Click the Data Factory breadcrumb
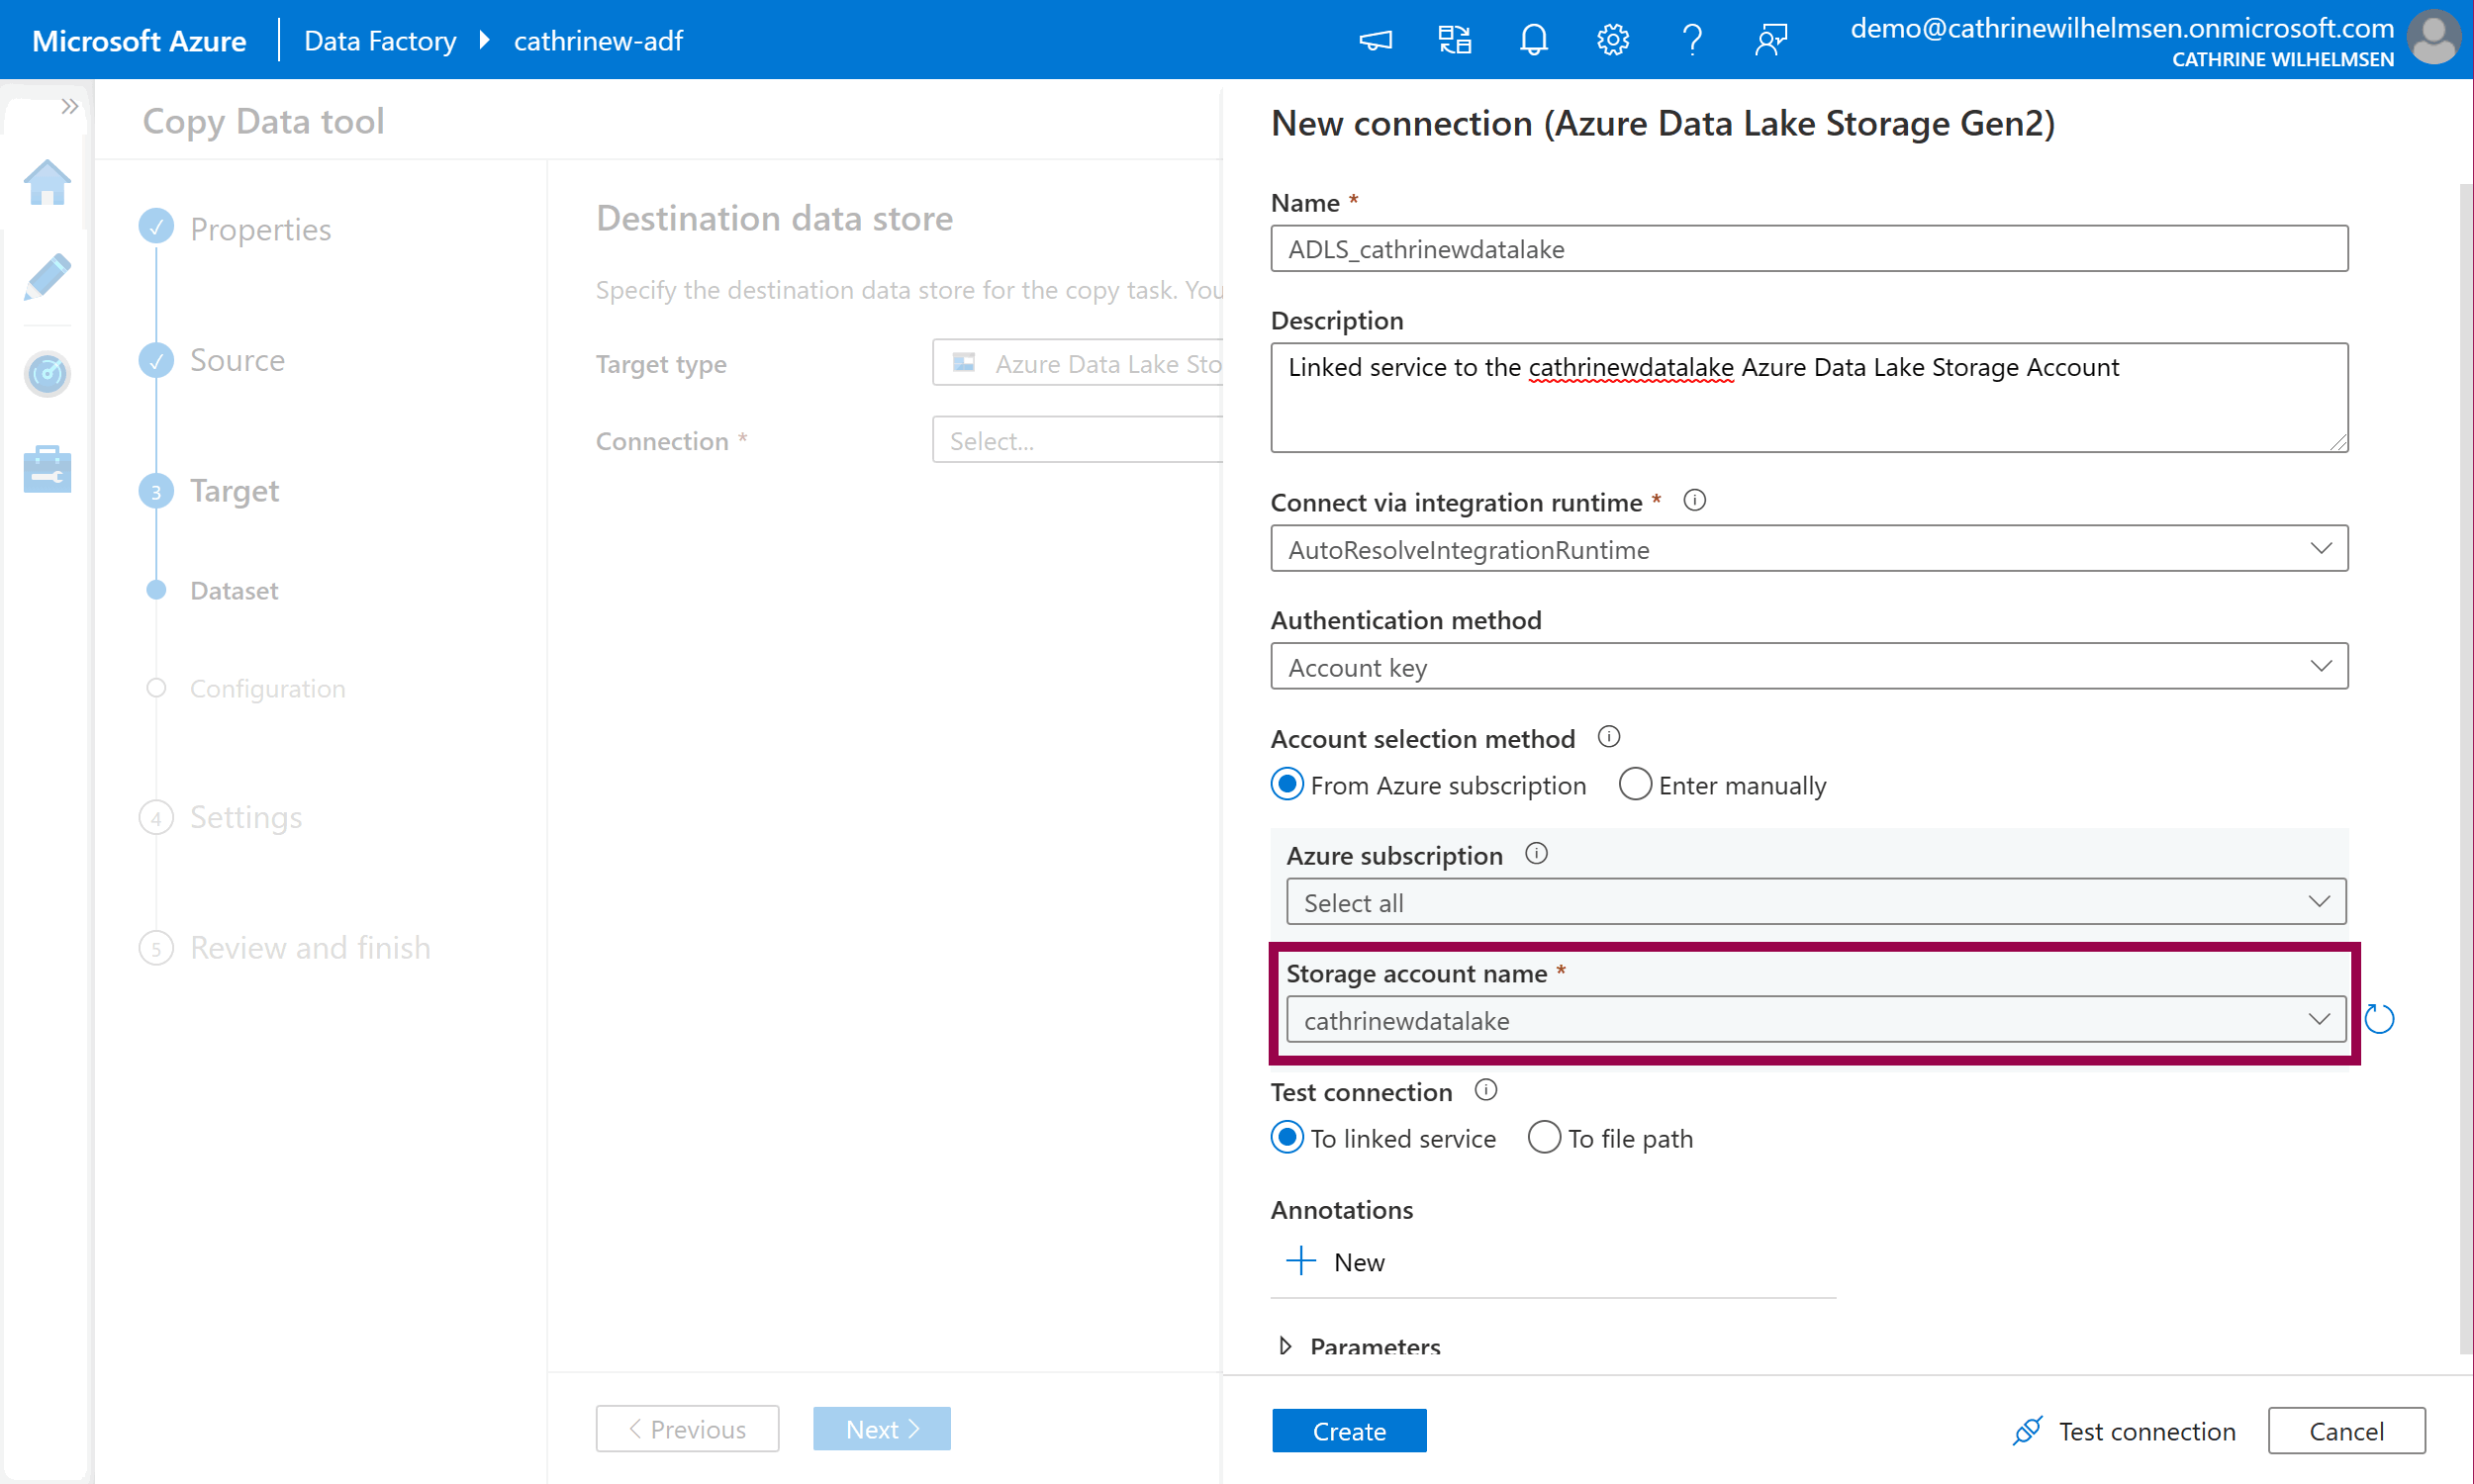 pos(380,40)
